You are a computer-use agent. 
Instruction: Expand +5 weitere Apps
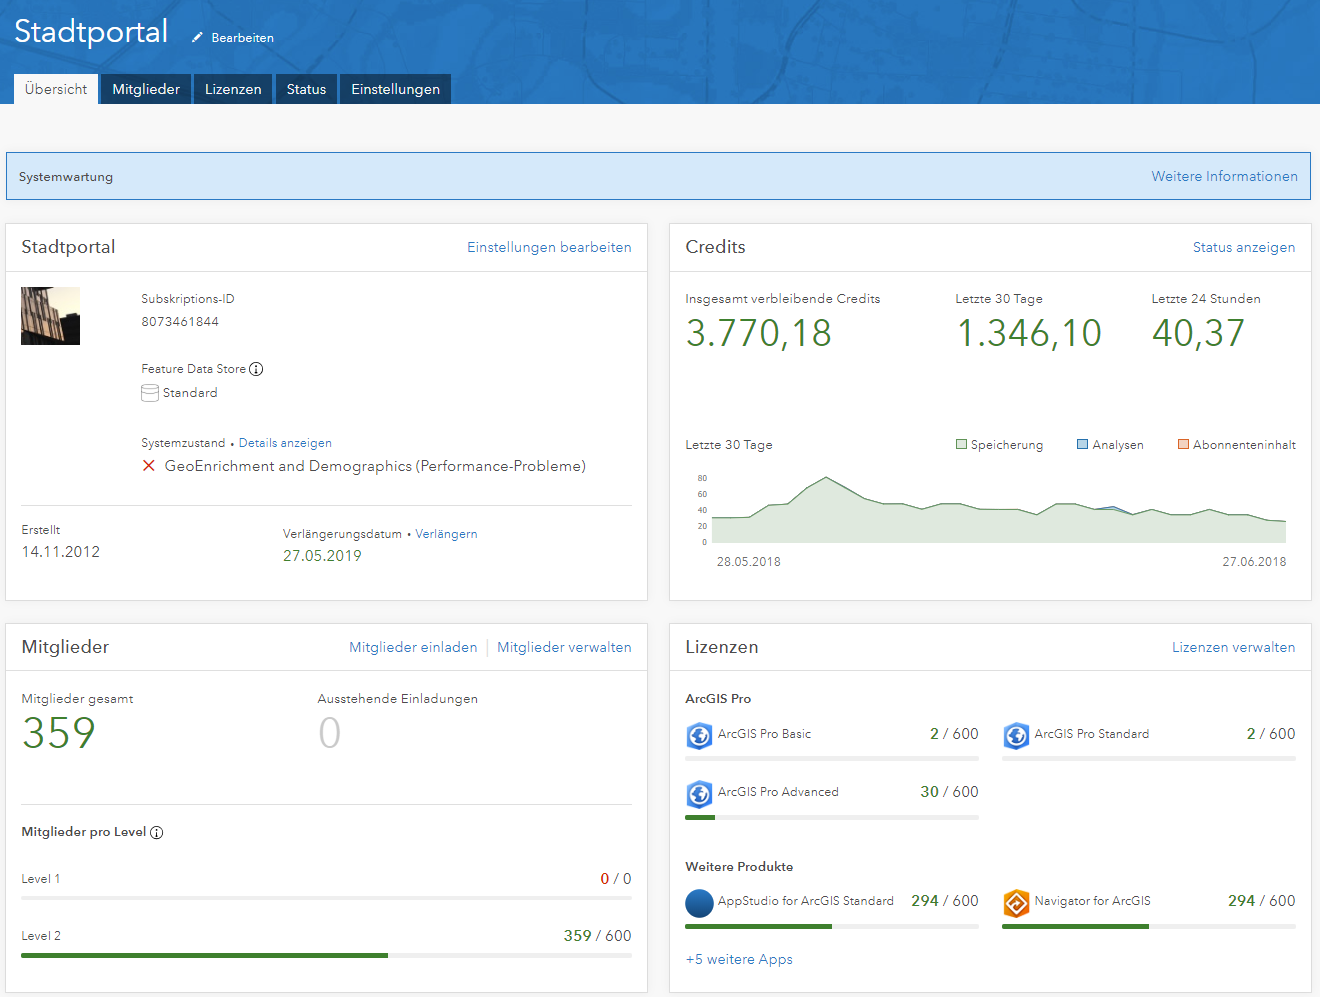739,959
